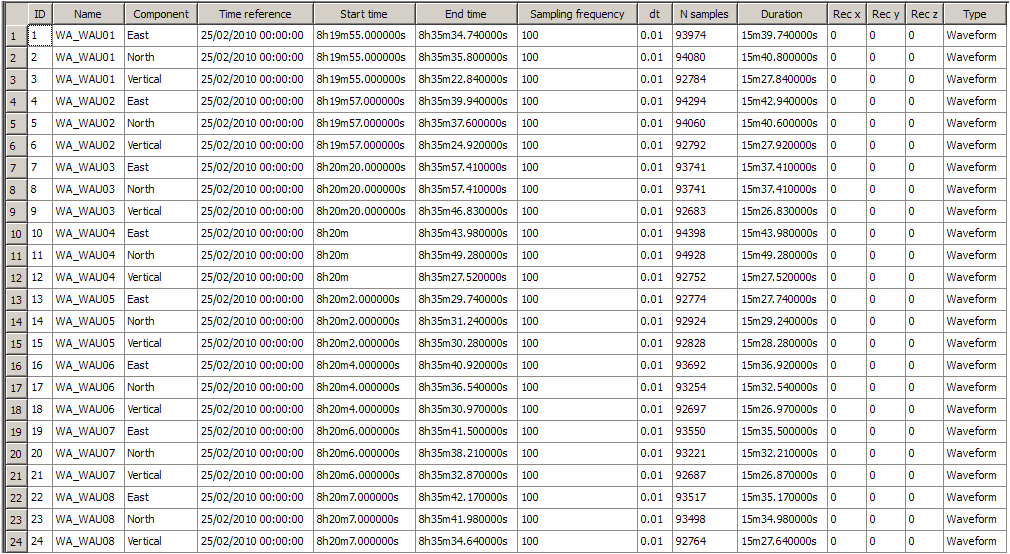Click the Time reference column header
The width and height of the screenshot is (1010, 554).
pos(255,14)
